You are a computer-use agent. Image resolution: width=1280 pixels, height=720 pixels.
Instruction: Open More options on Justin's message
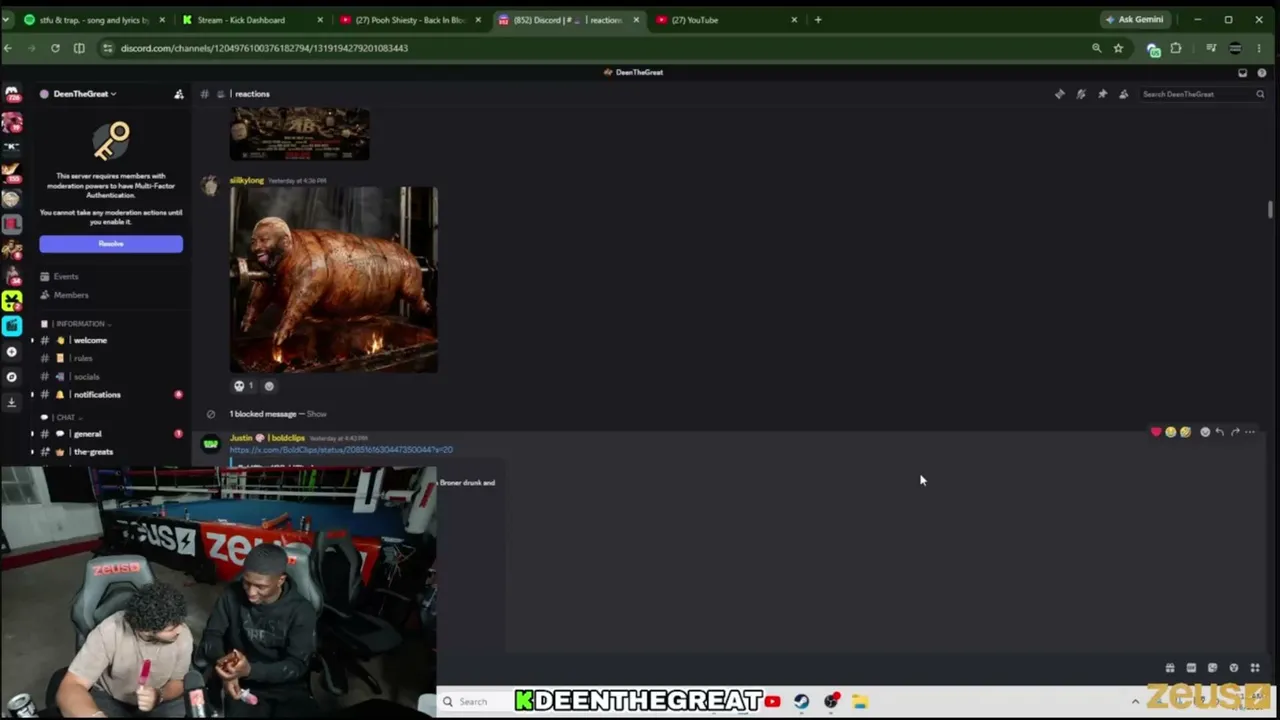point(1250,432)
